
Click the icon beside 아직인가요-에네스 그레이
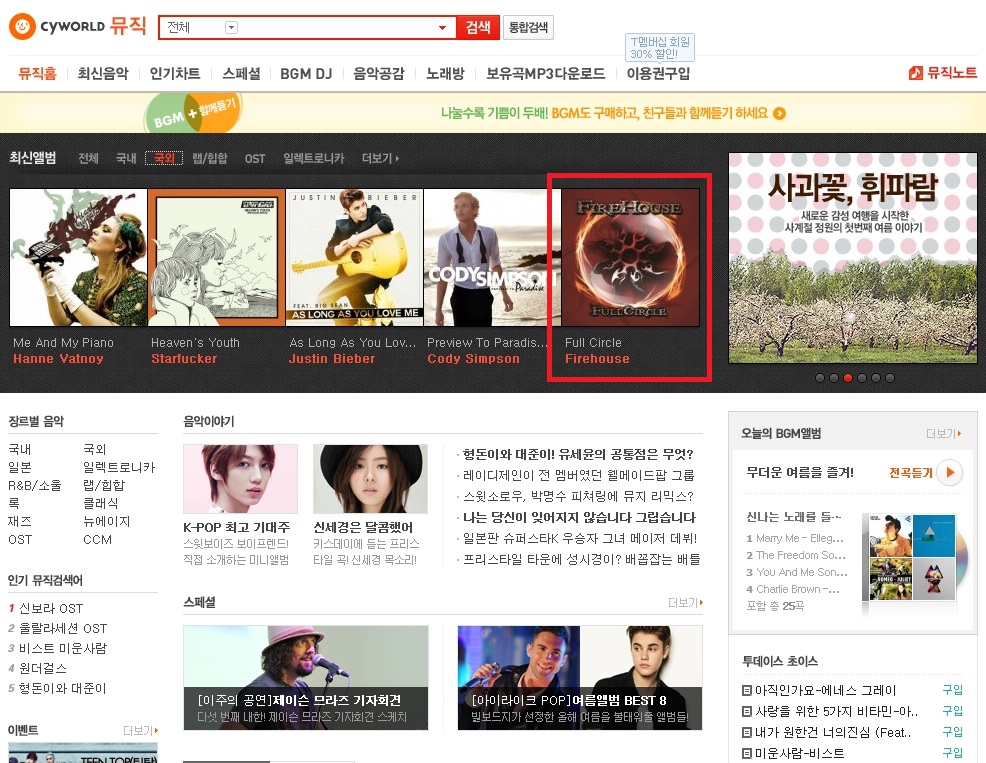pos(747,691)
